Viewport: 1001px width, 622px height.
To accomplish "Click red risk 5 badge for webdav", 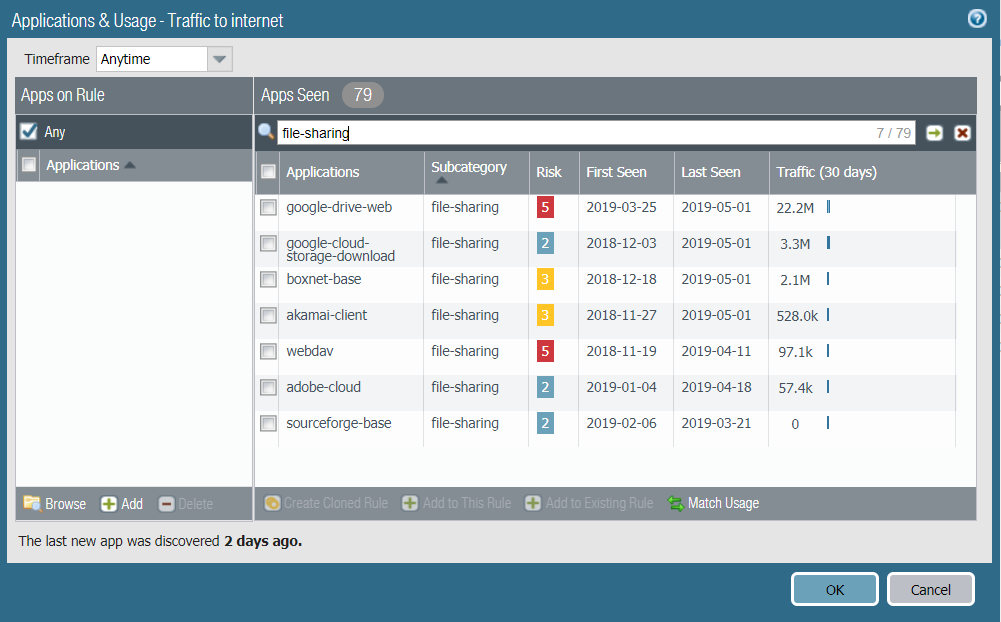I will 545,351.
